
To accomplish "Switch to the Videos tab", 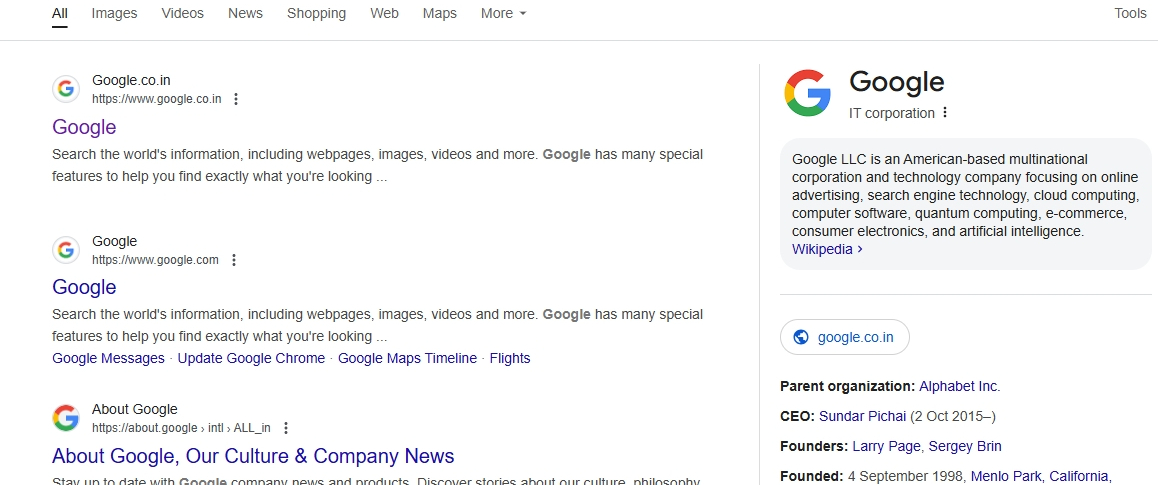I will pyautogui.click(x=182, y=13).
